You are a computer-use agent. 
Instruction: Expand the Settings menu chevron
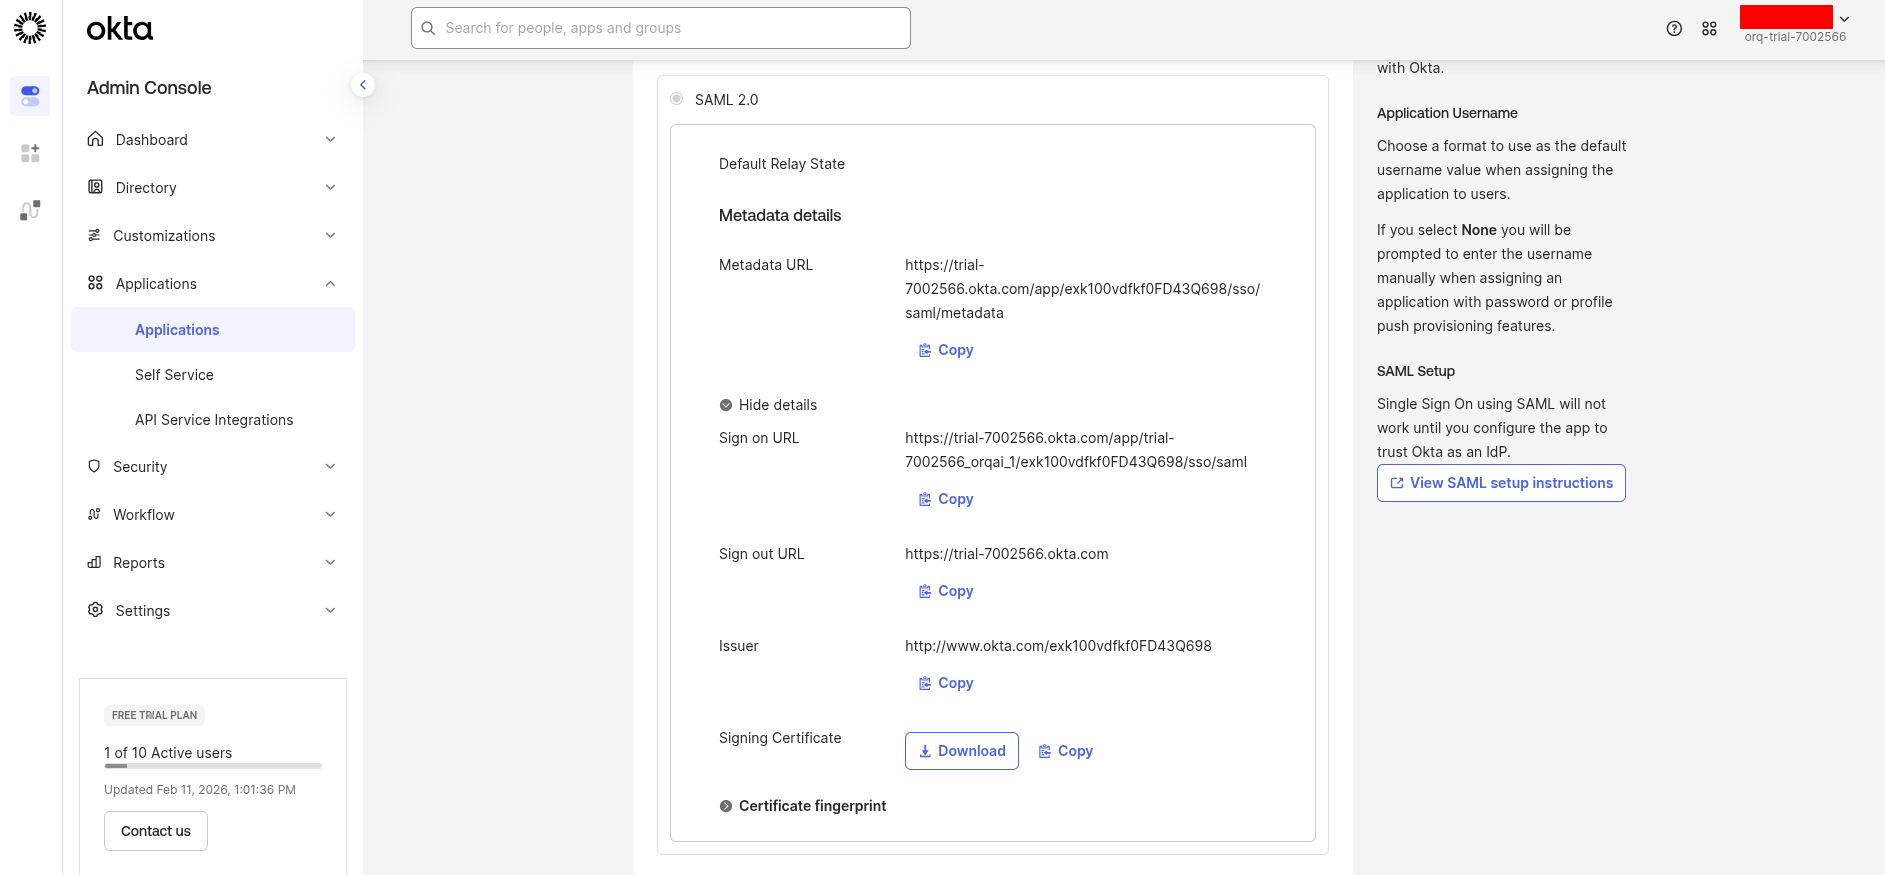[x=330, y=610]
